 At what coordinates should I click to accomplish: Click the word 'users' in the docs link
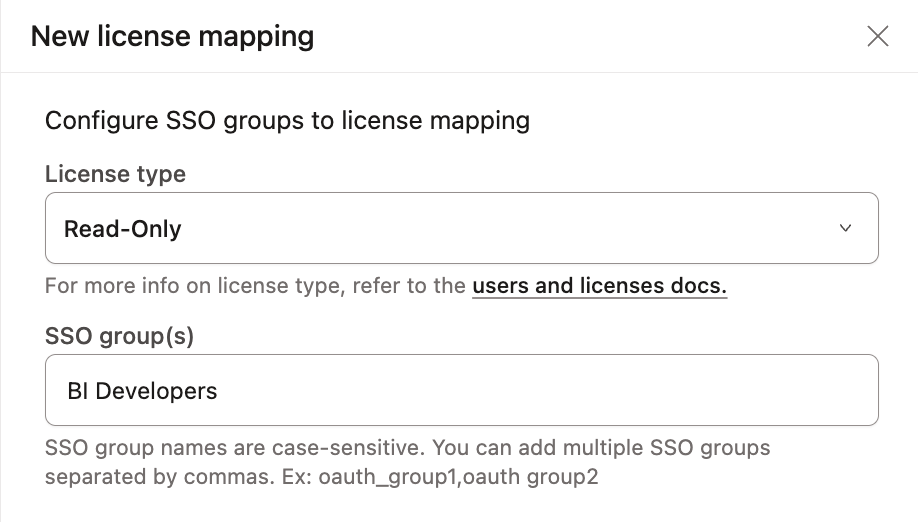pyautogui.click(x=500, y=287)
